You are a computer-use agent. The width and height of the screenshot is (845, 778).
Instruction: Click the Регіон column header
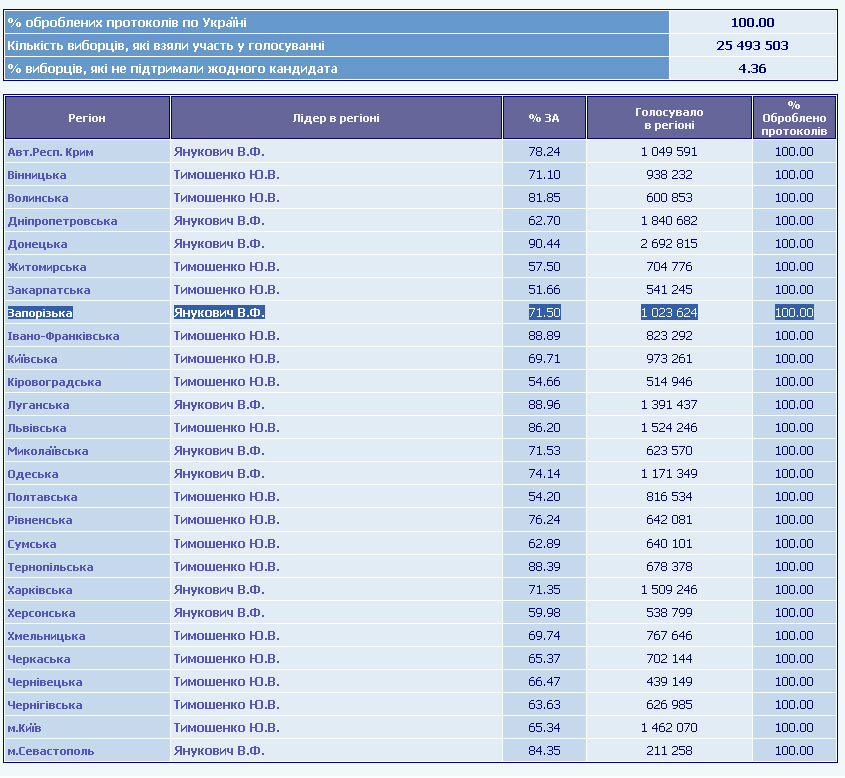87,118
